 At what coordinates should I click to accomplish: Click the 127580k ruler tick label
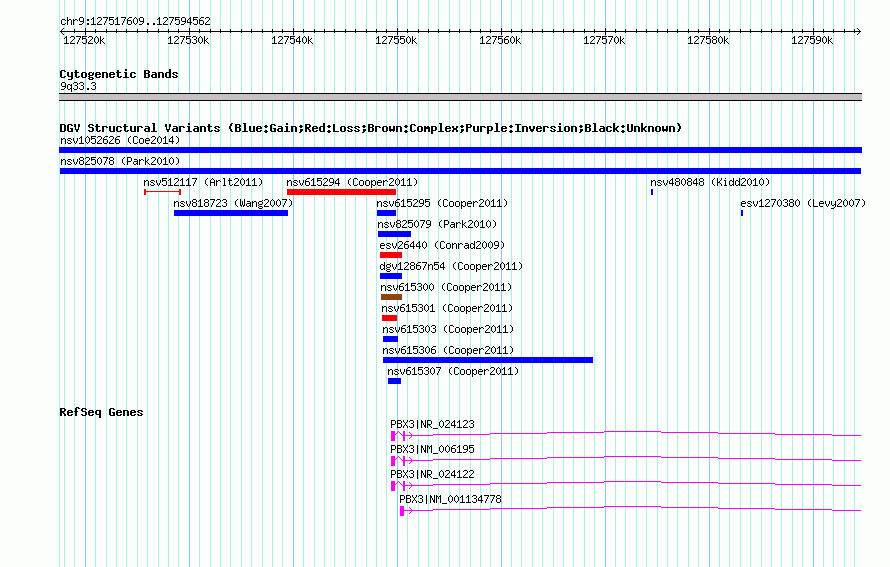[x=708, y=40]
